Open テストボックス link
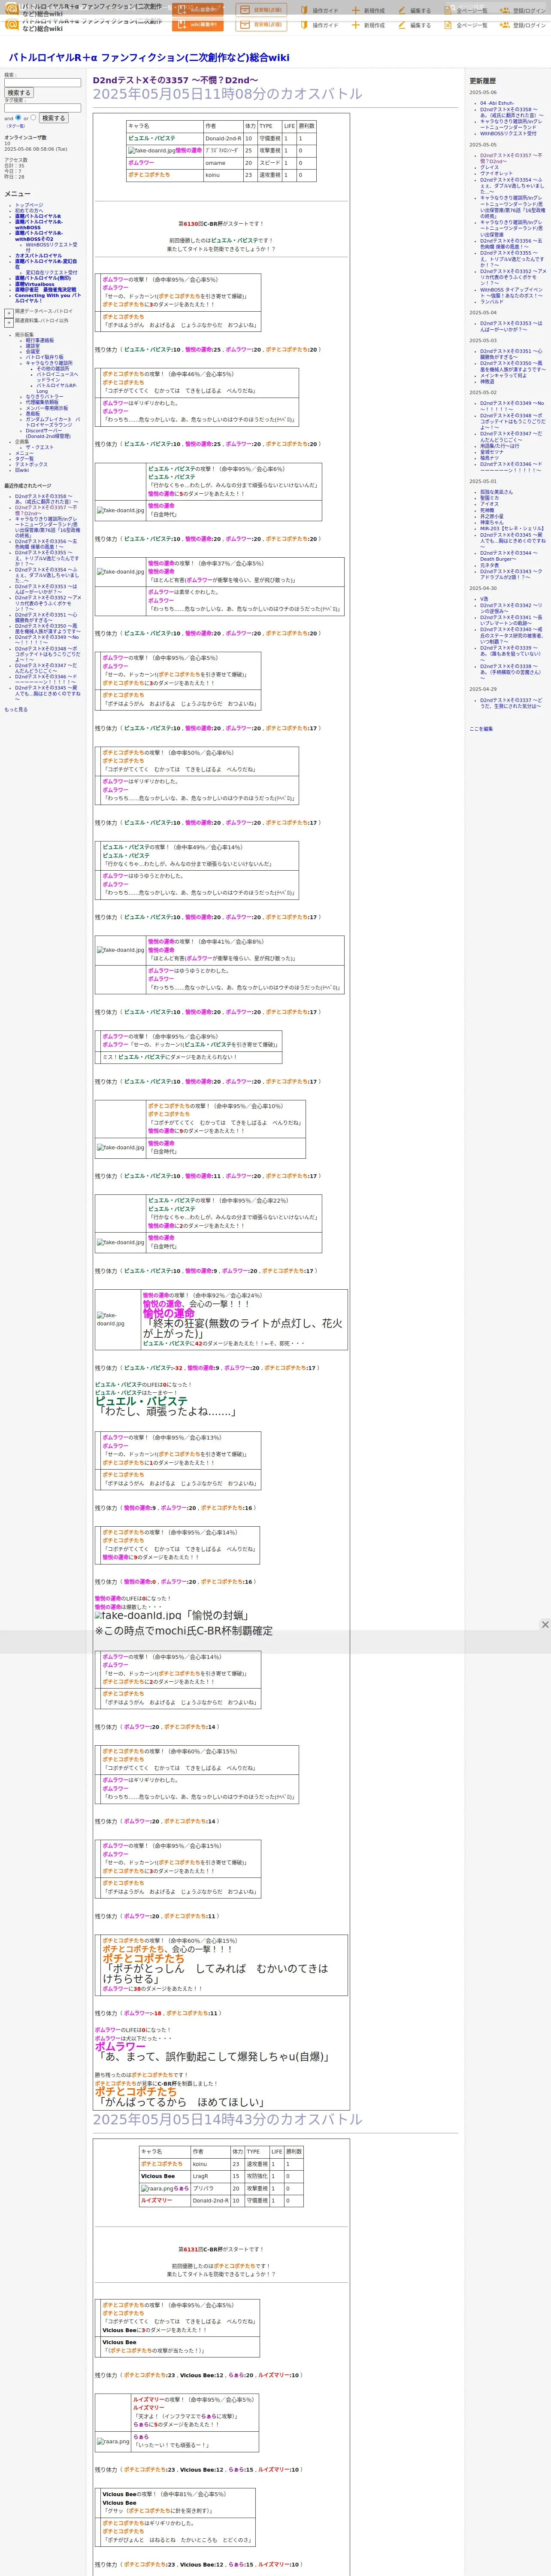The height and width of the screenshot is (2576, 551). 31,465
